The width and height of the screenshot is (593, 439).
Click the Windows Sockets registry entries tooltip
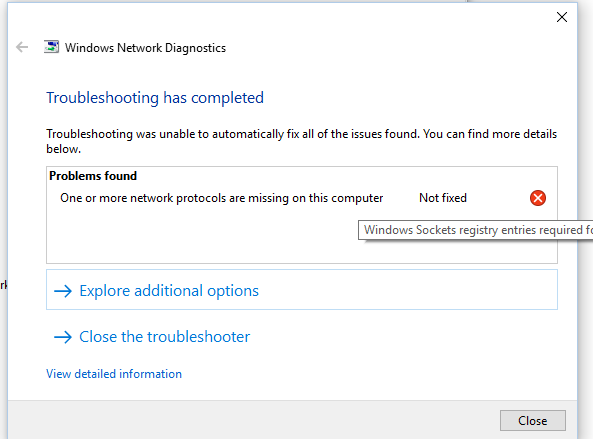coord(475,230)
